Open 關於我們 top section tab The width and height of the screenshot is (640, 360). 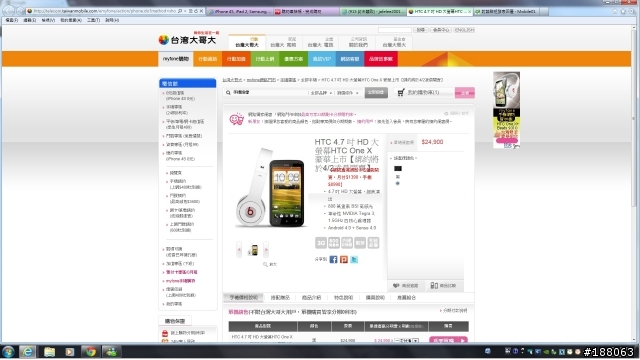pyautogui.click(x=358, y=42)
